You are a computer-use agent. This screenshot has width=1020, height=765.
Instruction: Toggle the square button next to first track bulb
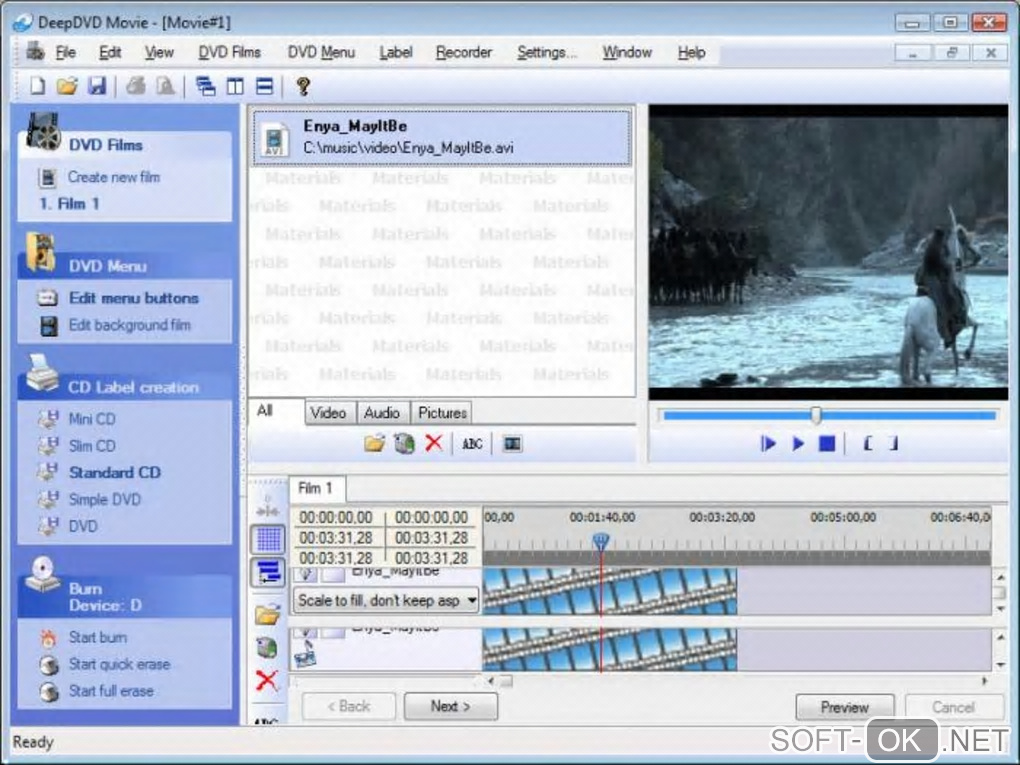[334, 574]
